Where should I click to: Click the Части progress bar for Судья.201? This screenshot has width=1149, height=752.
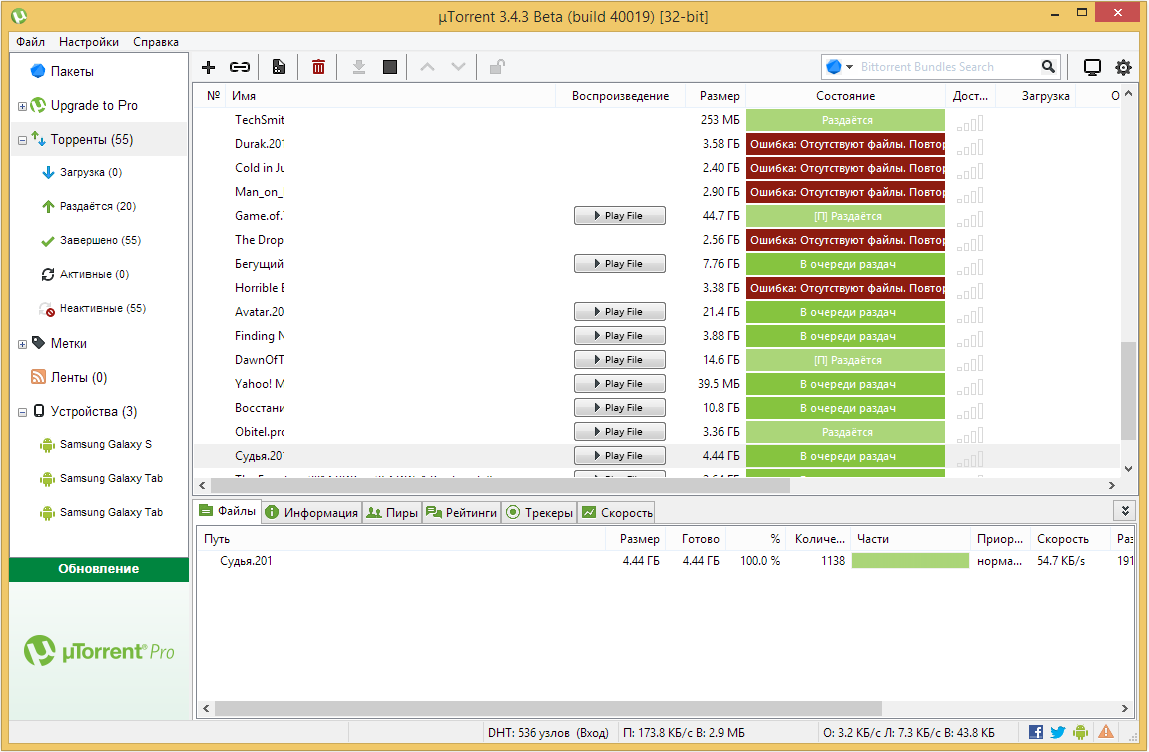(x=910, y=561)
